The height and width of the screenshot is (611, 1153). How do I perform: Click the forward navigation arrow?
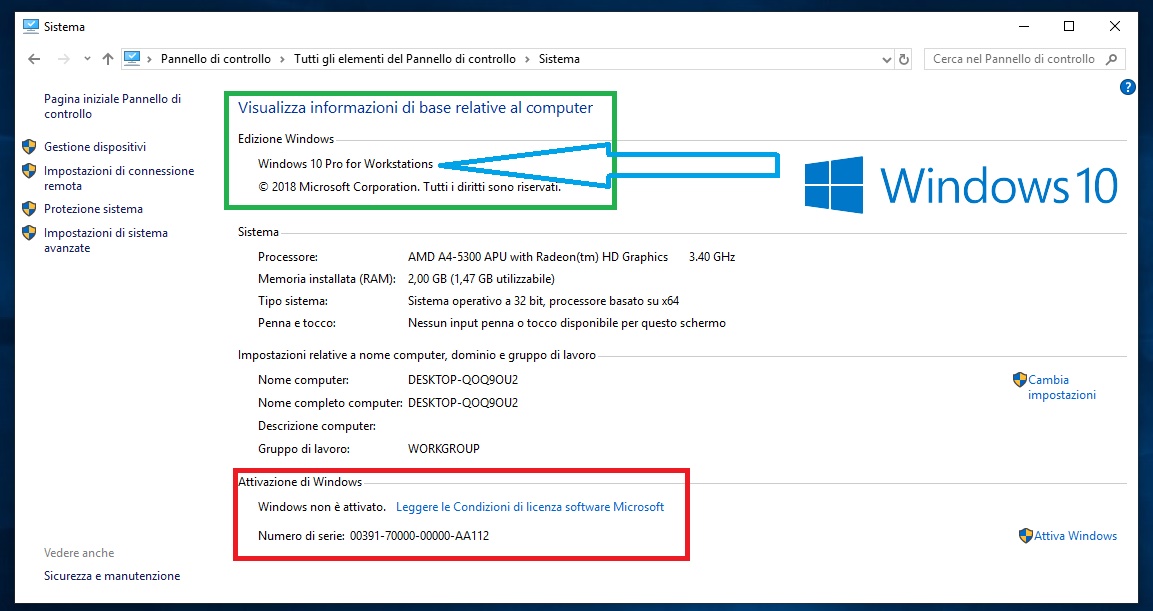coord(63,59)
